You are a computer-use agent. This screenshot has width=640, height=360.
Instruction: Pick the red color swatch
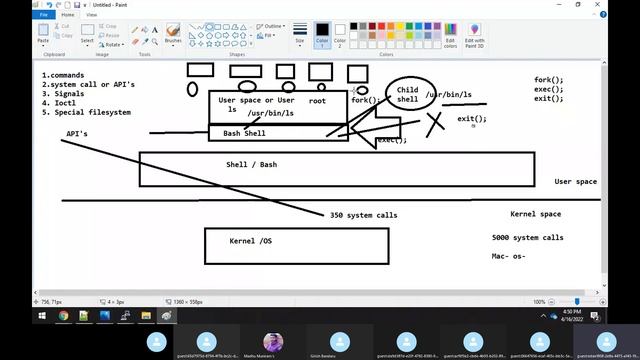381,26
